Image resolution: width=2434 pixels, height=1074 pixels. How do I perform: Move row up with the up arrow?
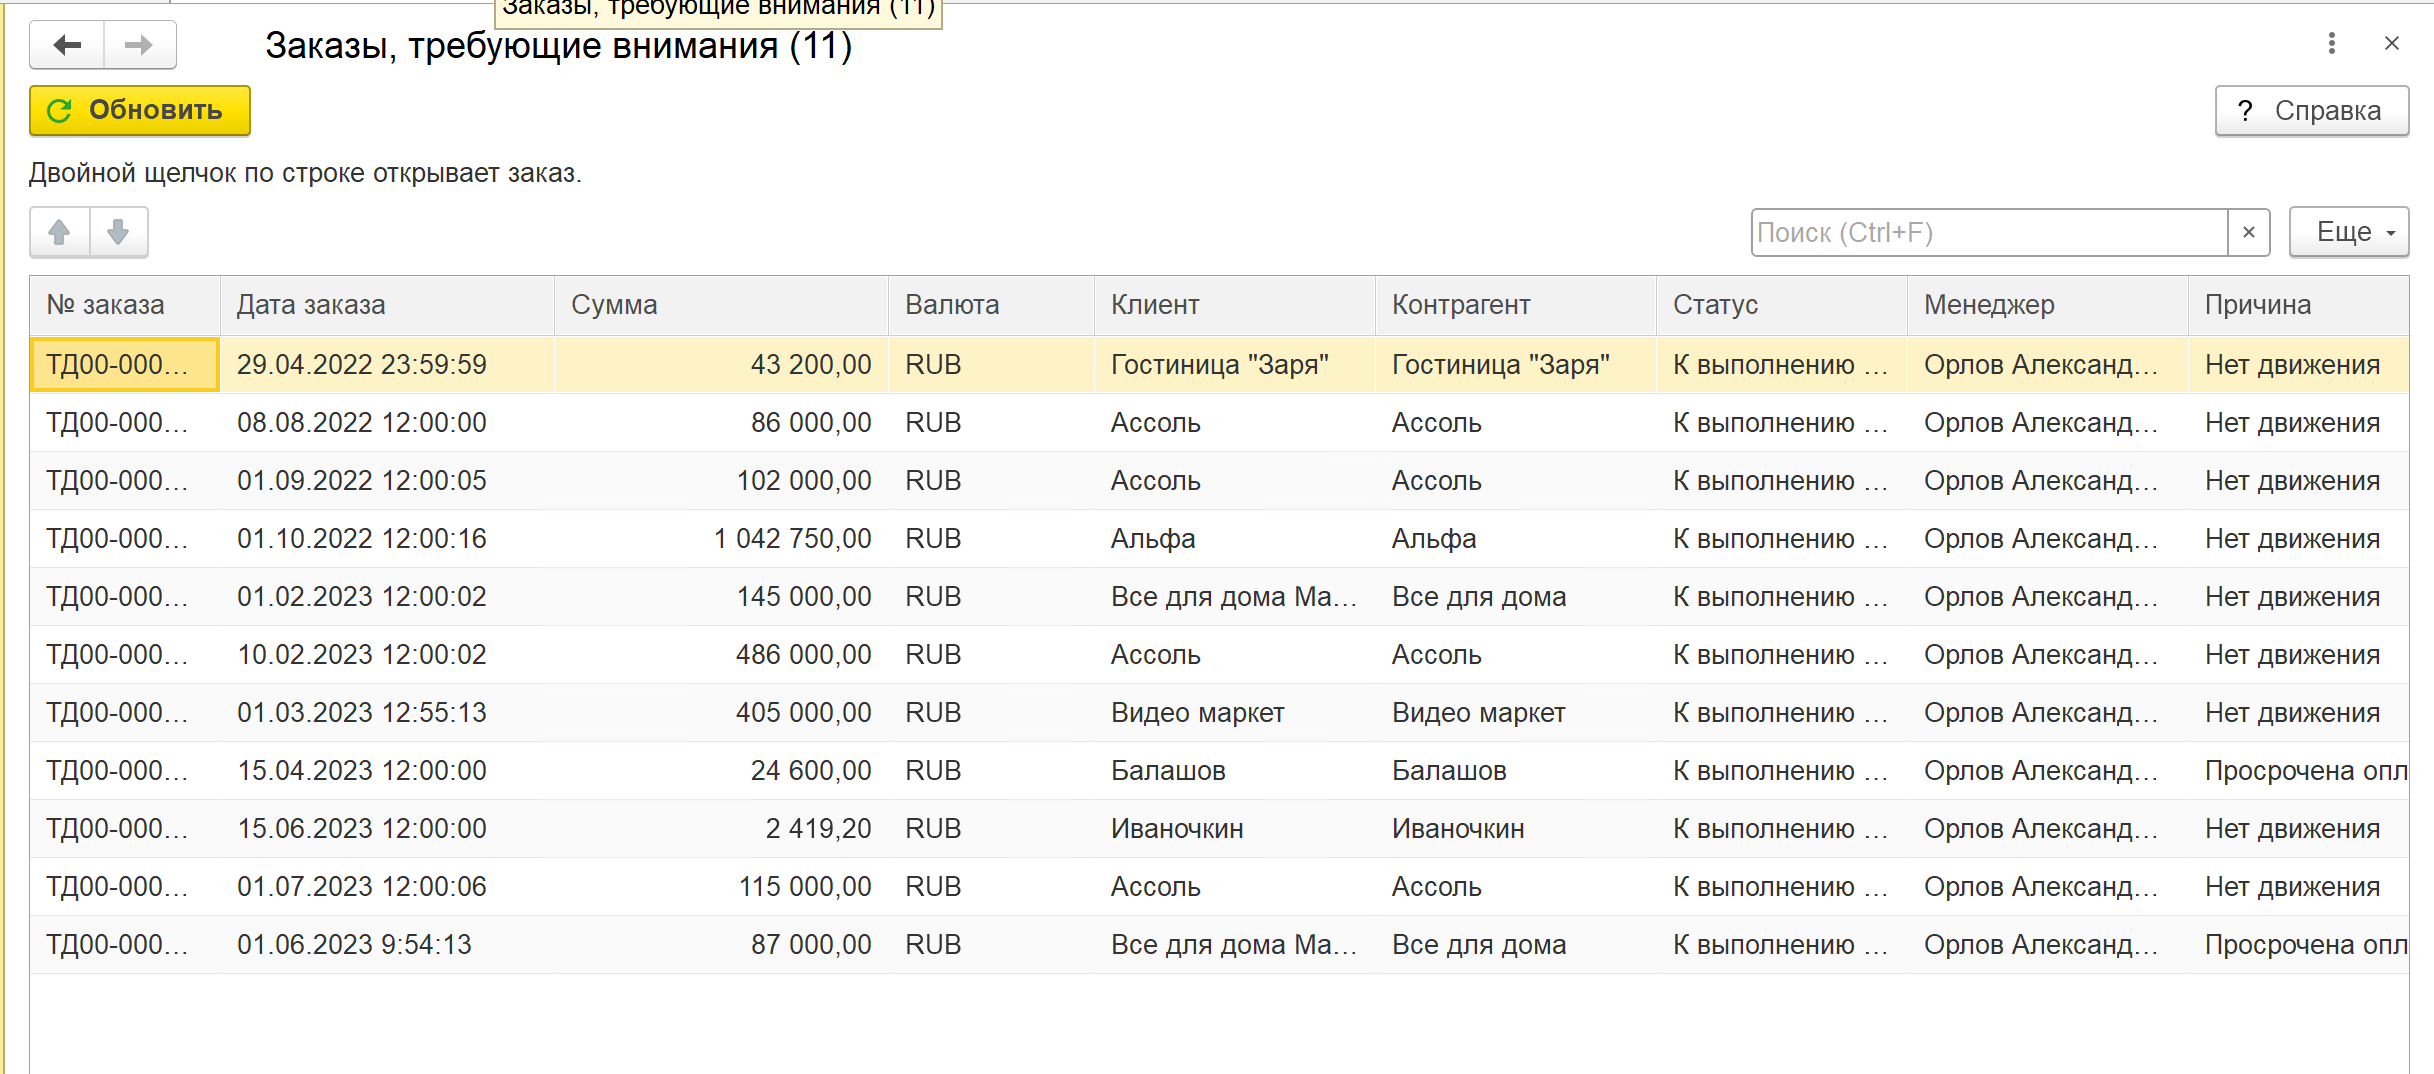click(60, 232)
